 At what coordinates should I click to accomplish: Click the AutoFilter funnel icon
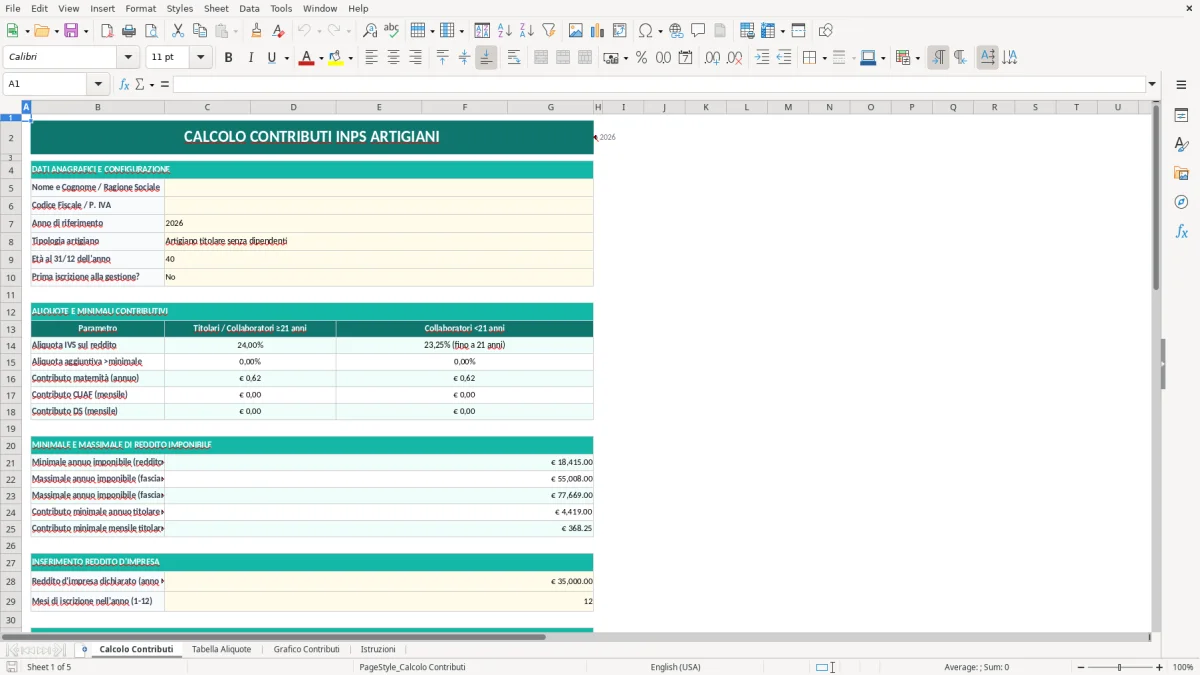549,31
